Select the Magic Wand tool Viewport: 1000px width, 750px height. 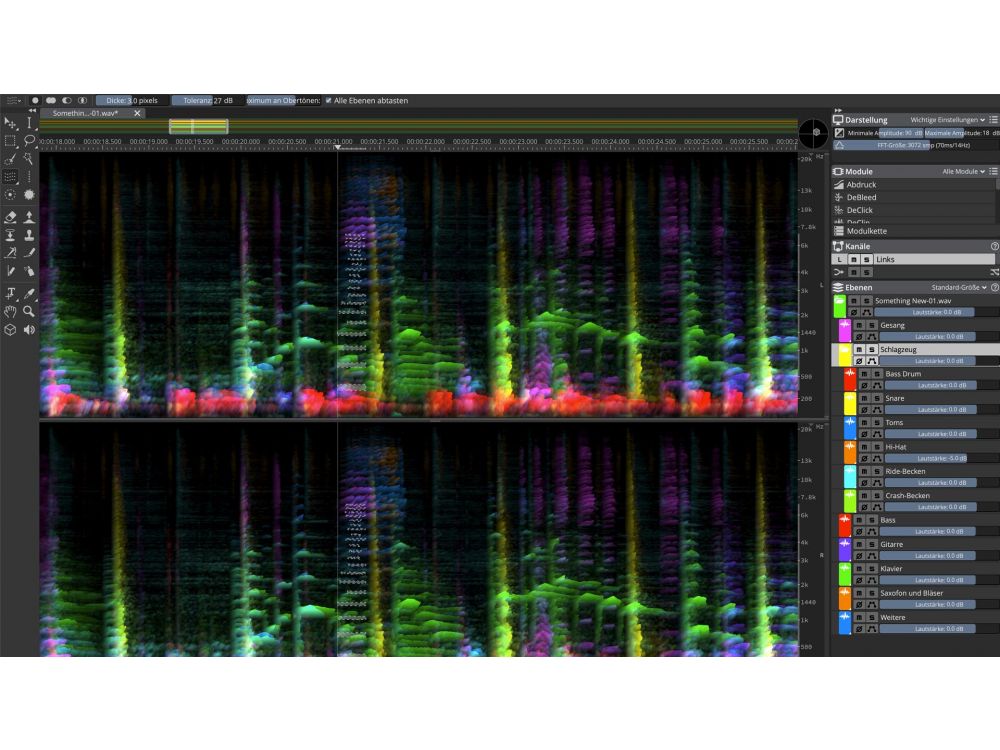point(29,158)
